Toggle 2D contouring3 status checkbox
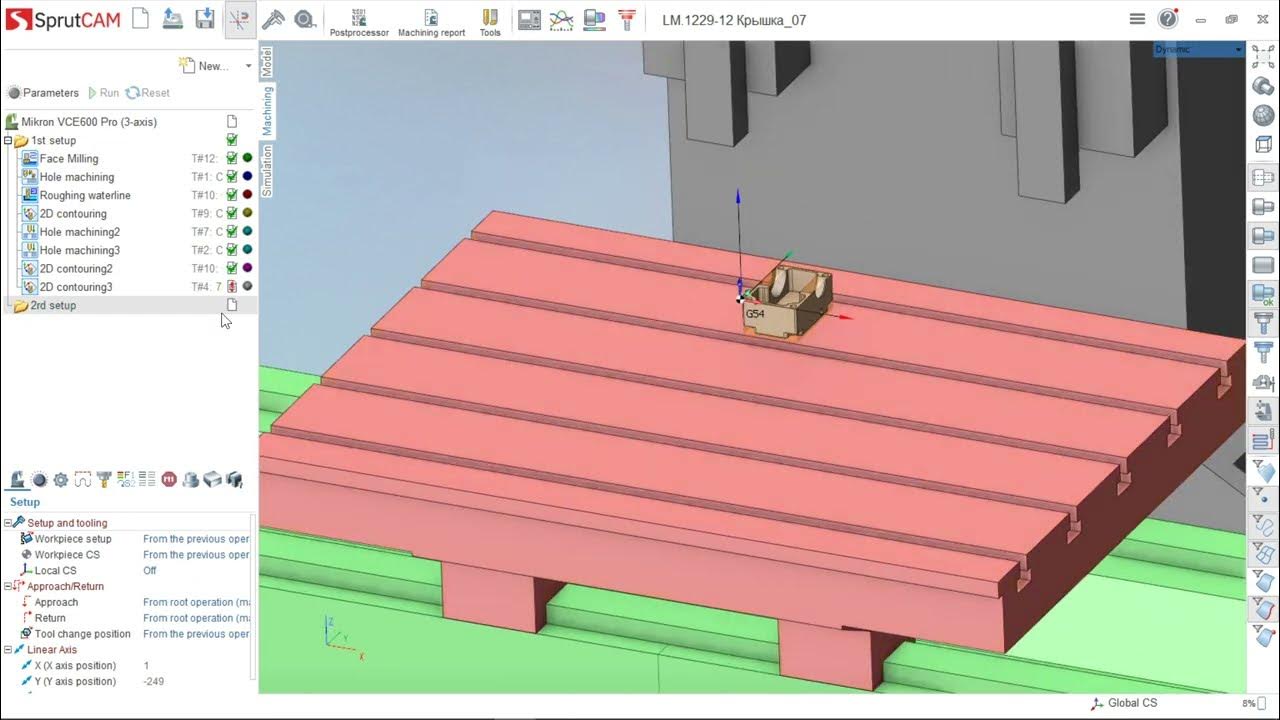 [232, 287]
